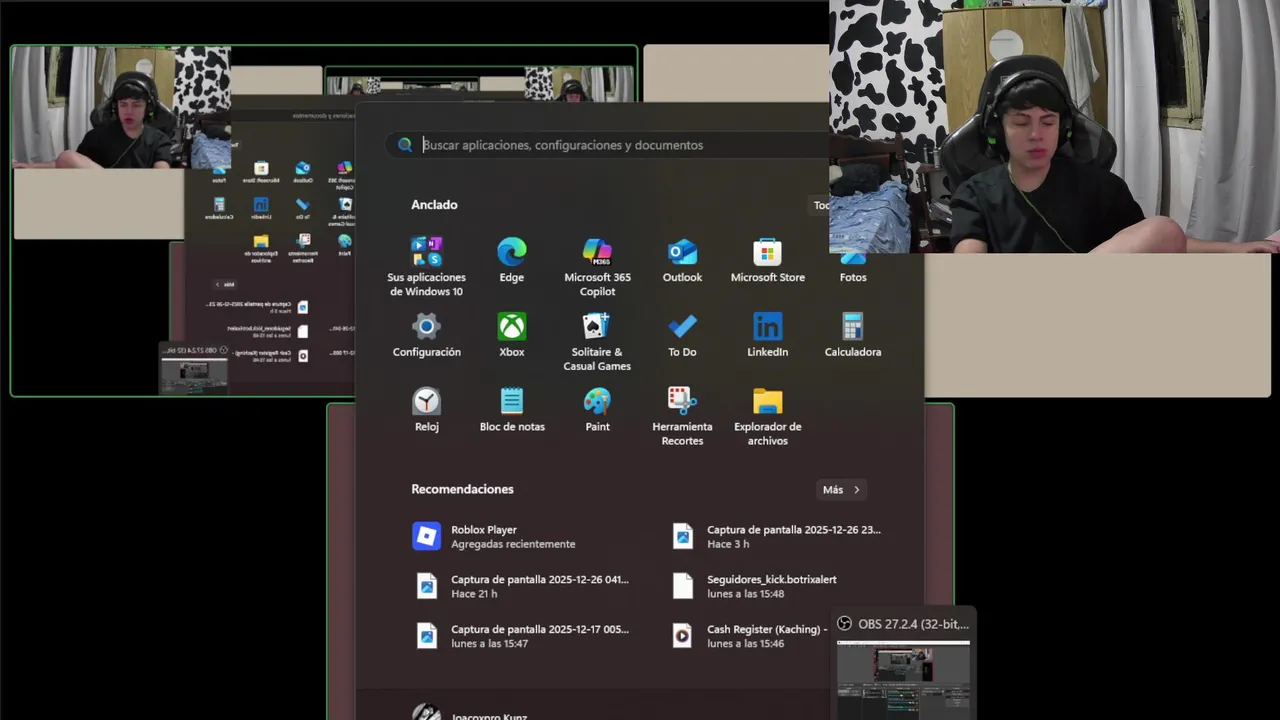Viewport: 1280px width, 720px height.
Task: Click the search magnifier icon
Action: click(405, 145)
